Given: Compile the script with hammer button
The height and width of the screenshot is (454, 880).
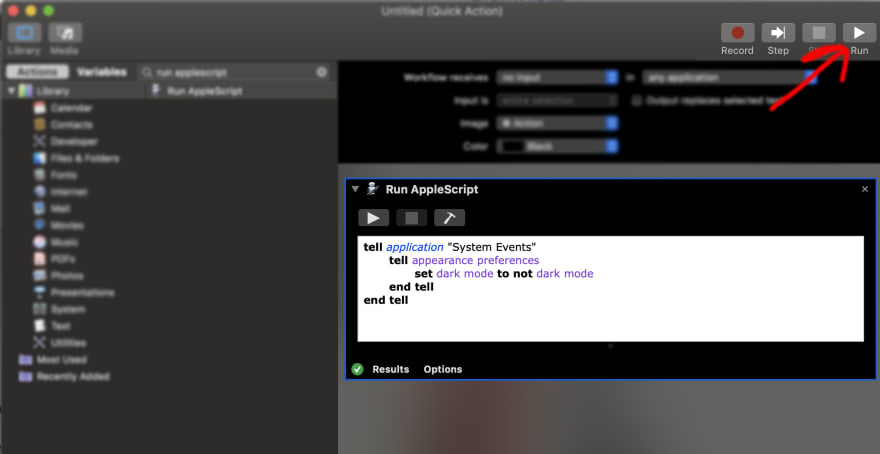Looking at the screenshot, I should point(449,218).
